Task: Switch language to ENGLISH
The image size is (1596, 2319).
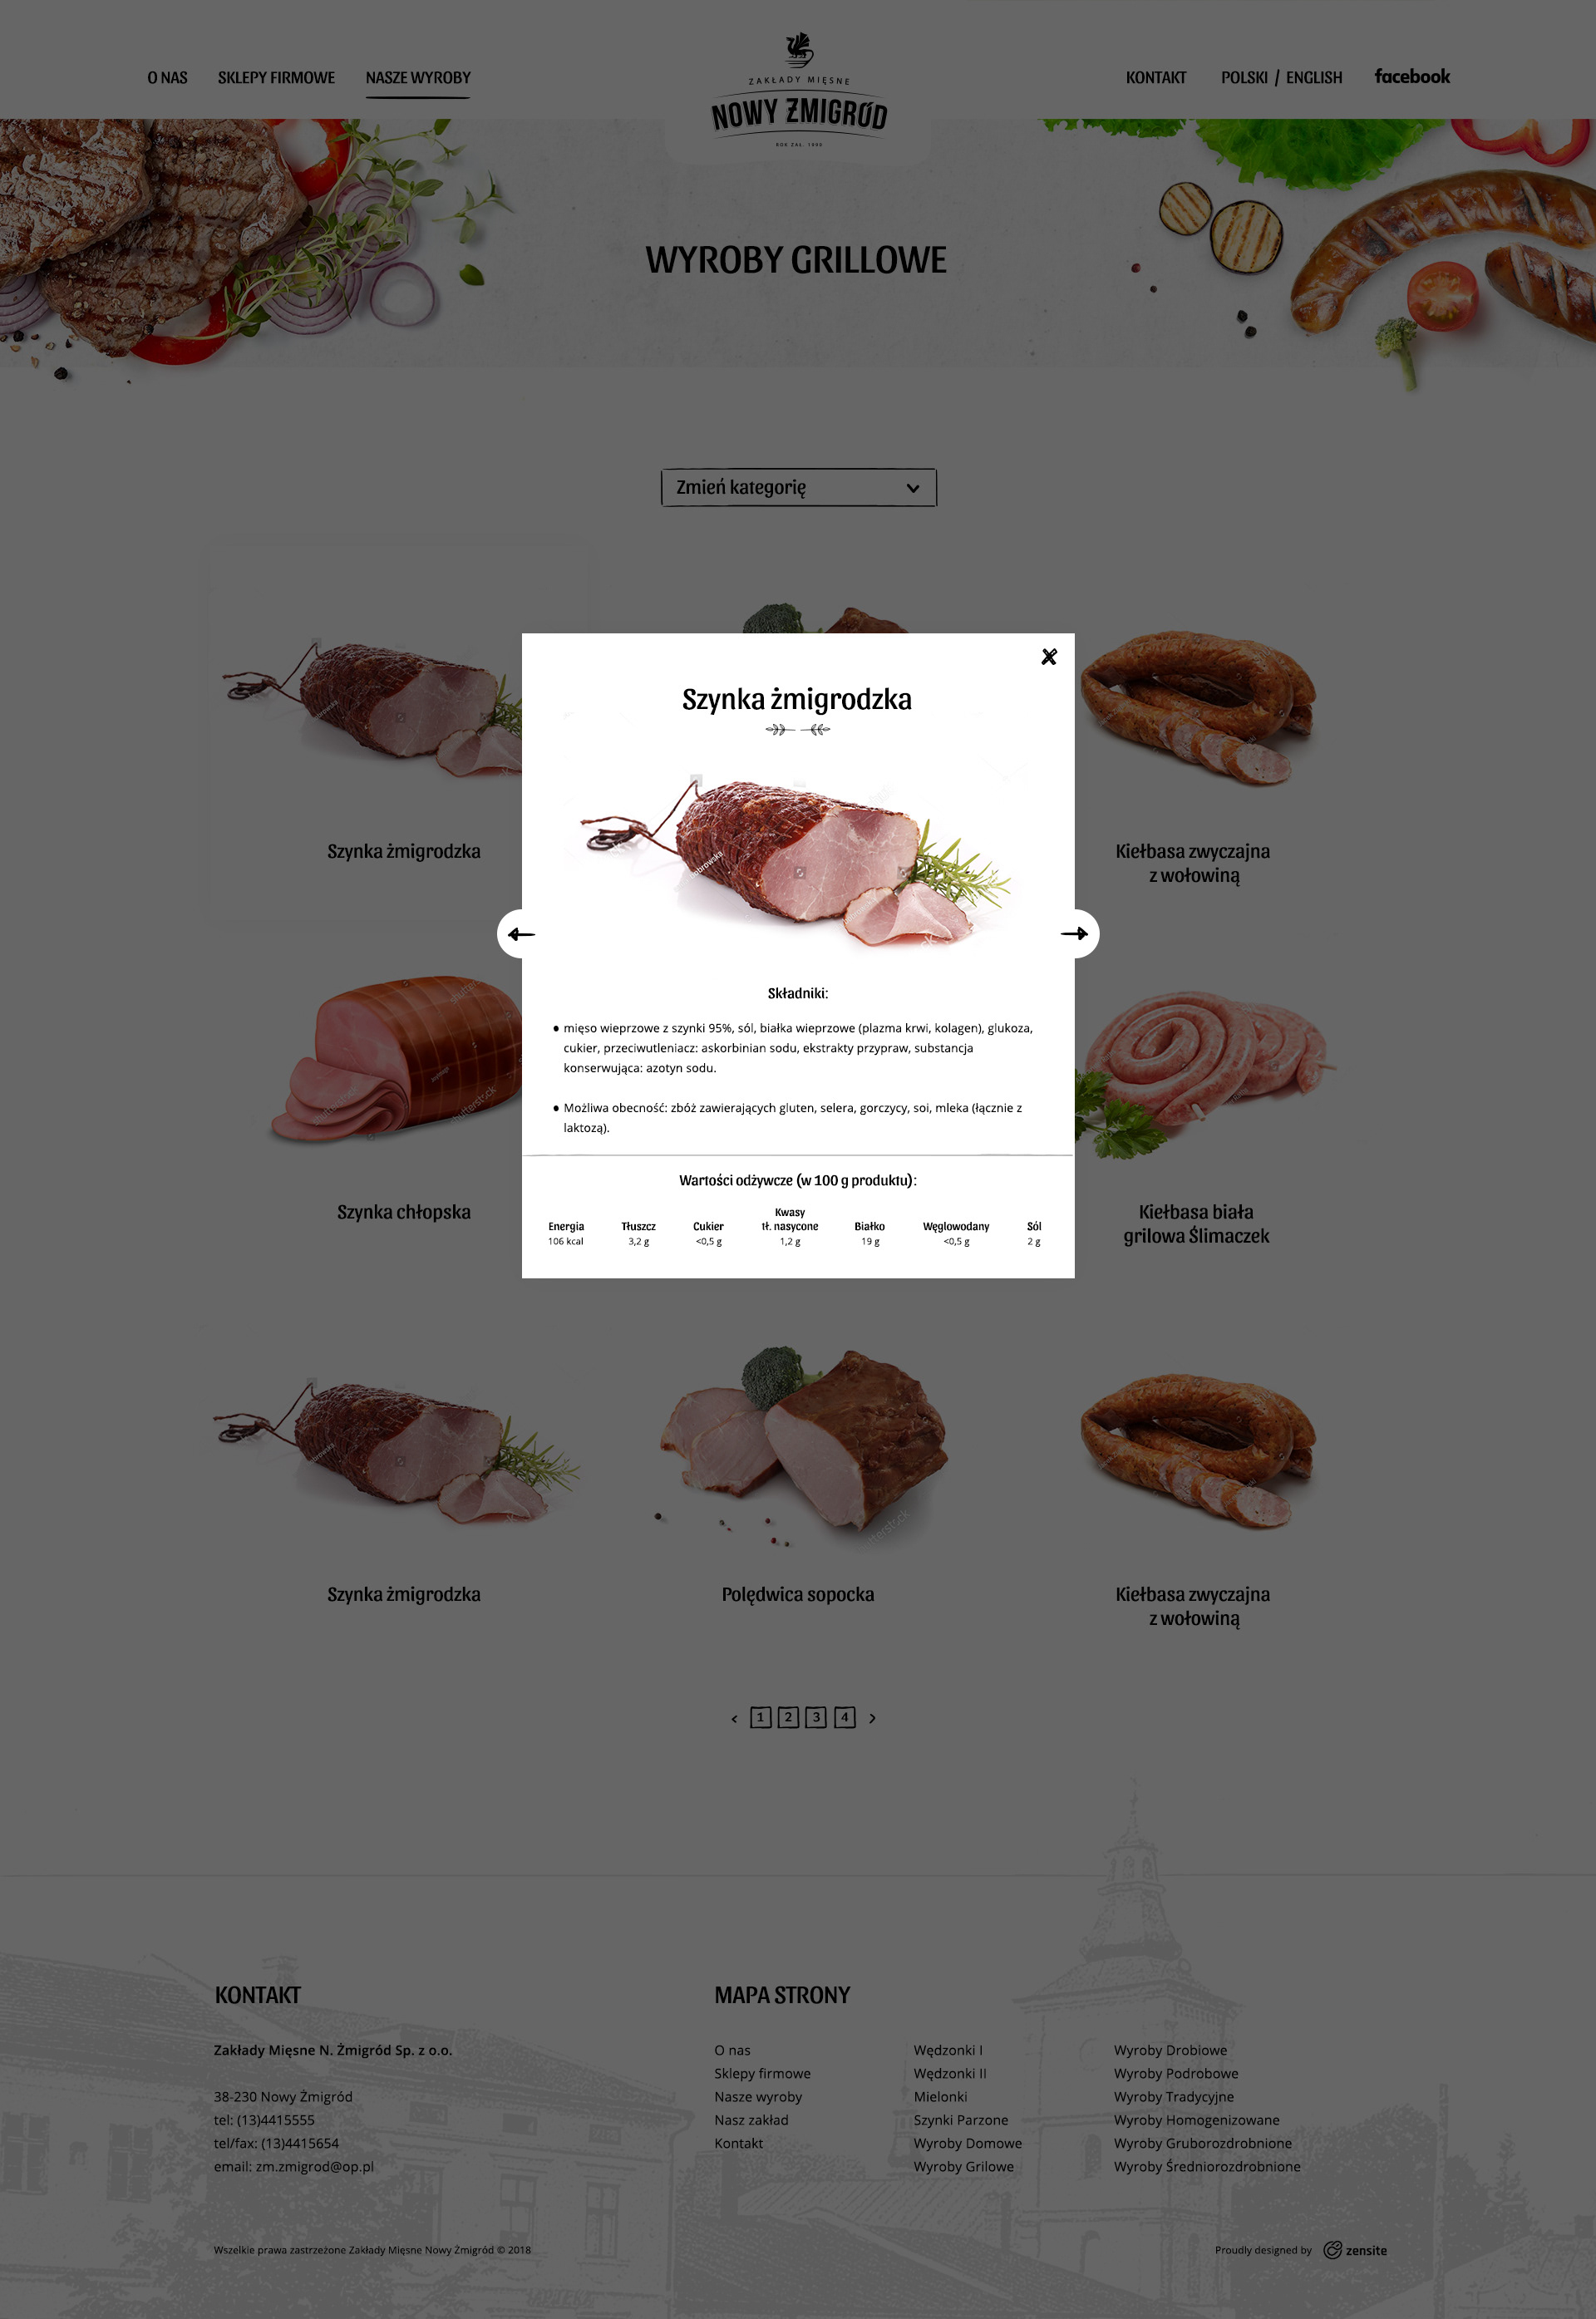Action: [x=1314, y=78]
